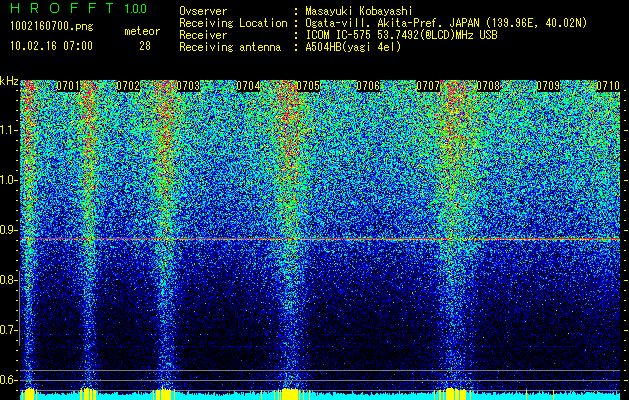Click the Receiving antenna field label
Viewport: 629px width, 400px height.
pyautogui.click(x=230, y=47)
